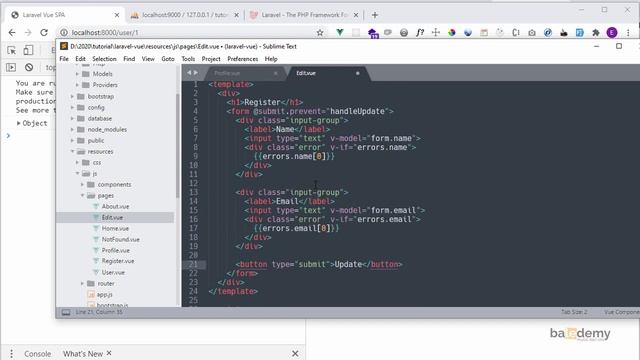Open the Project menu
Screen dimensions: 640x360
pyautogui.click(x=211, y=59)
